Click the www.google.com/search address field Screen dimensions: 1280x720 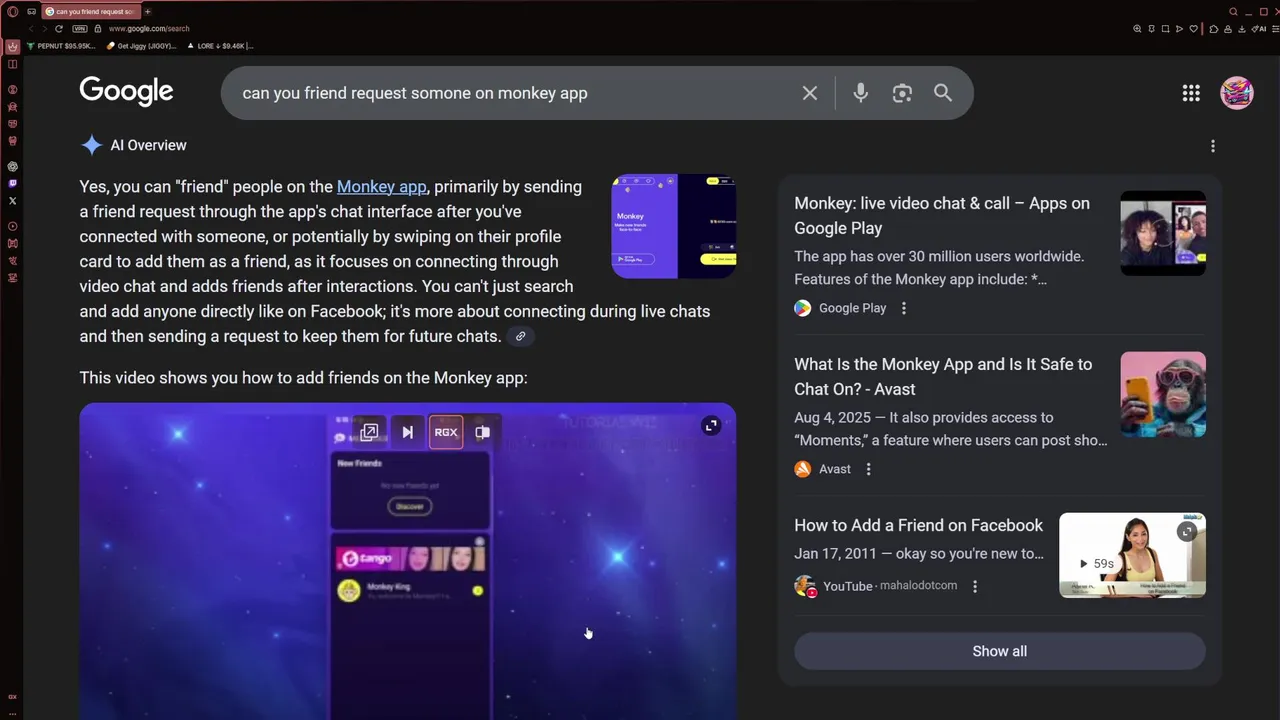point(149,29)
